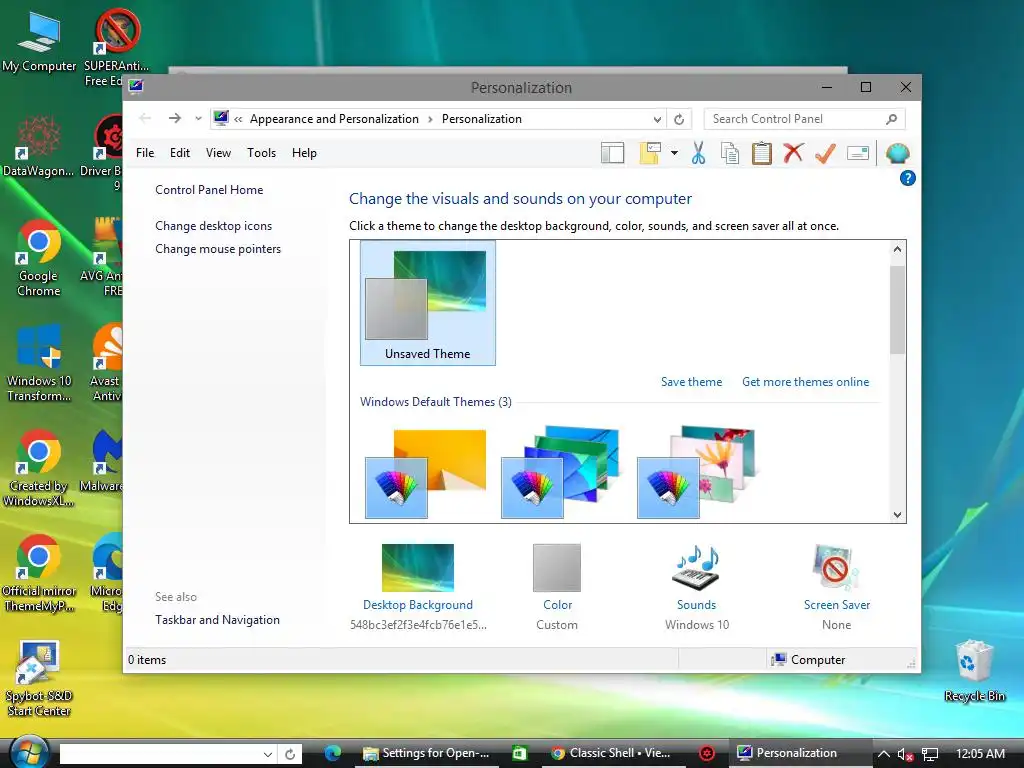Click the Save theme link

(x=691, y=382)
